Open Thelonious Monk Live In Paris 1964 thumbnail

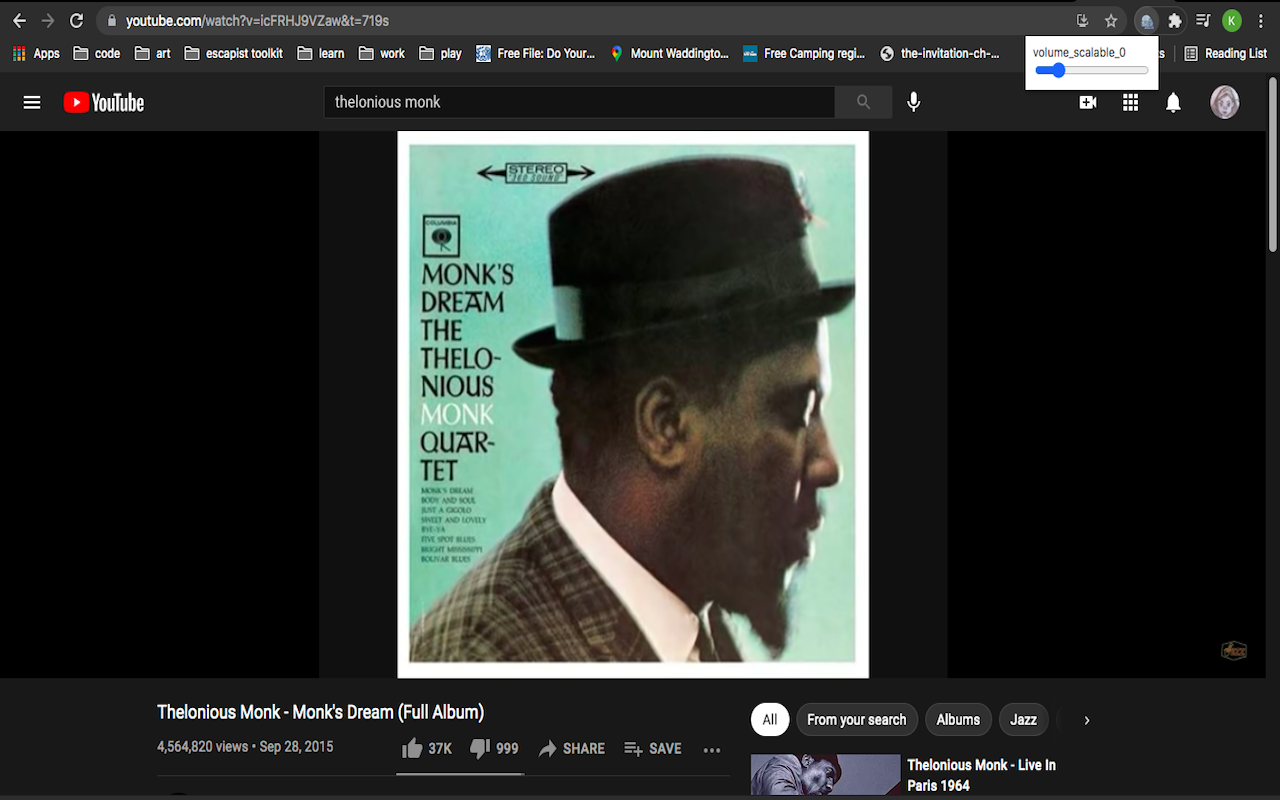pyautogui.click(x=826, y=775)
